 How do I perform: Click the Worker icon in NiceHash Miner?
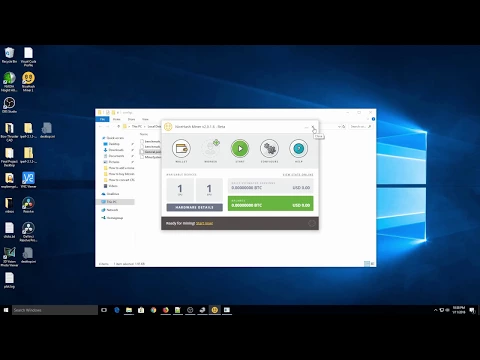(x=211, y=149)
